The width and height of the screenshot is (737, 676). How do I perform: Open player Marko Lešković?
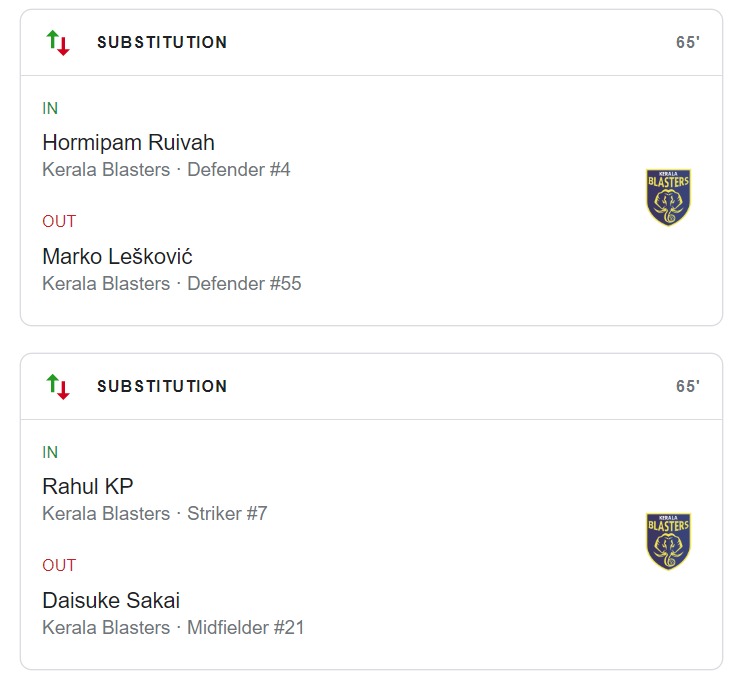117,256
